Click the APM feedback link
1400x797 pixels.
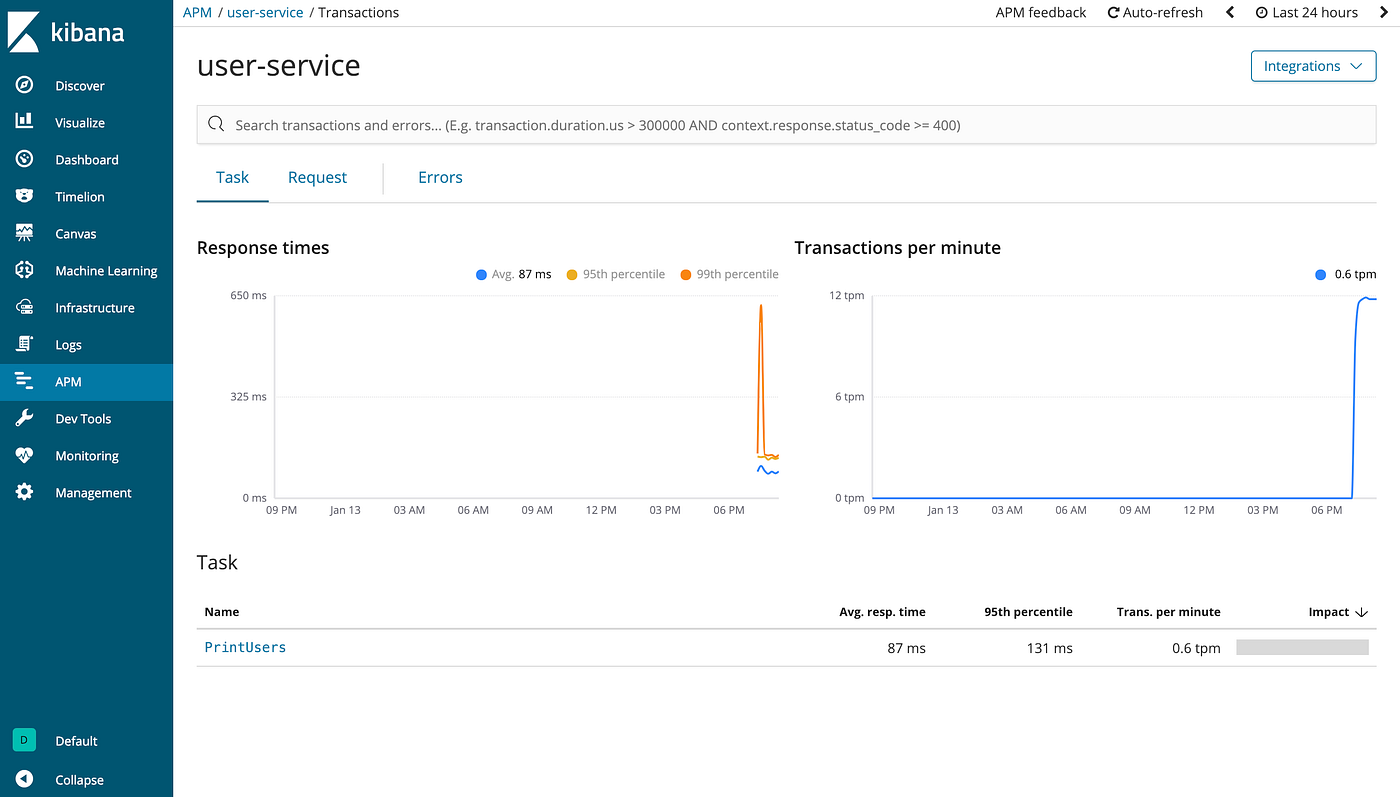point(1040,13)
